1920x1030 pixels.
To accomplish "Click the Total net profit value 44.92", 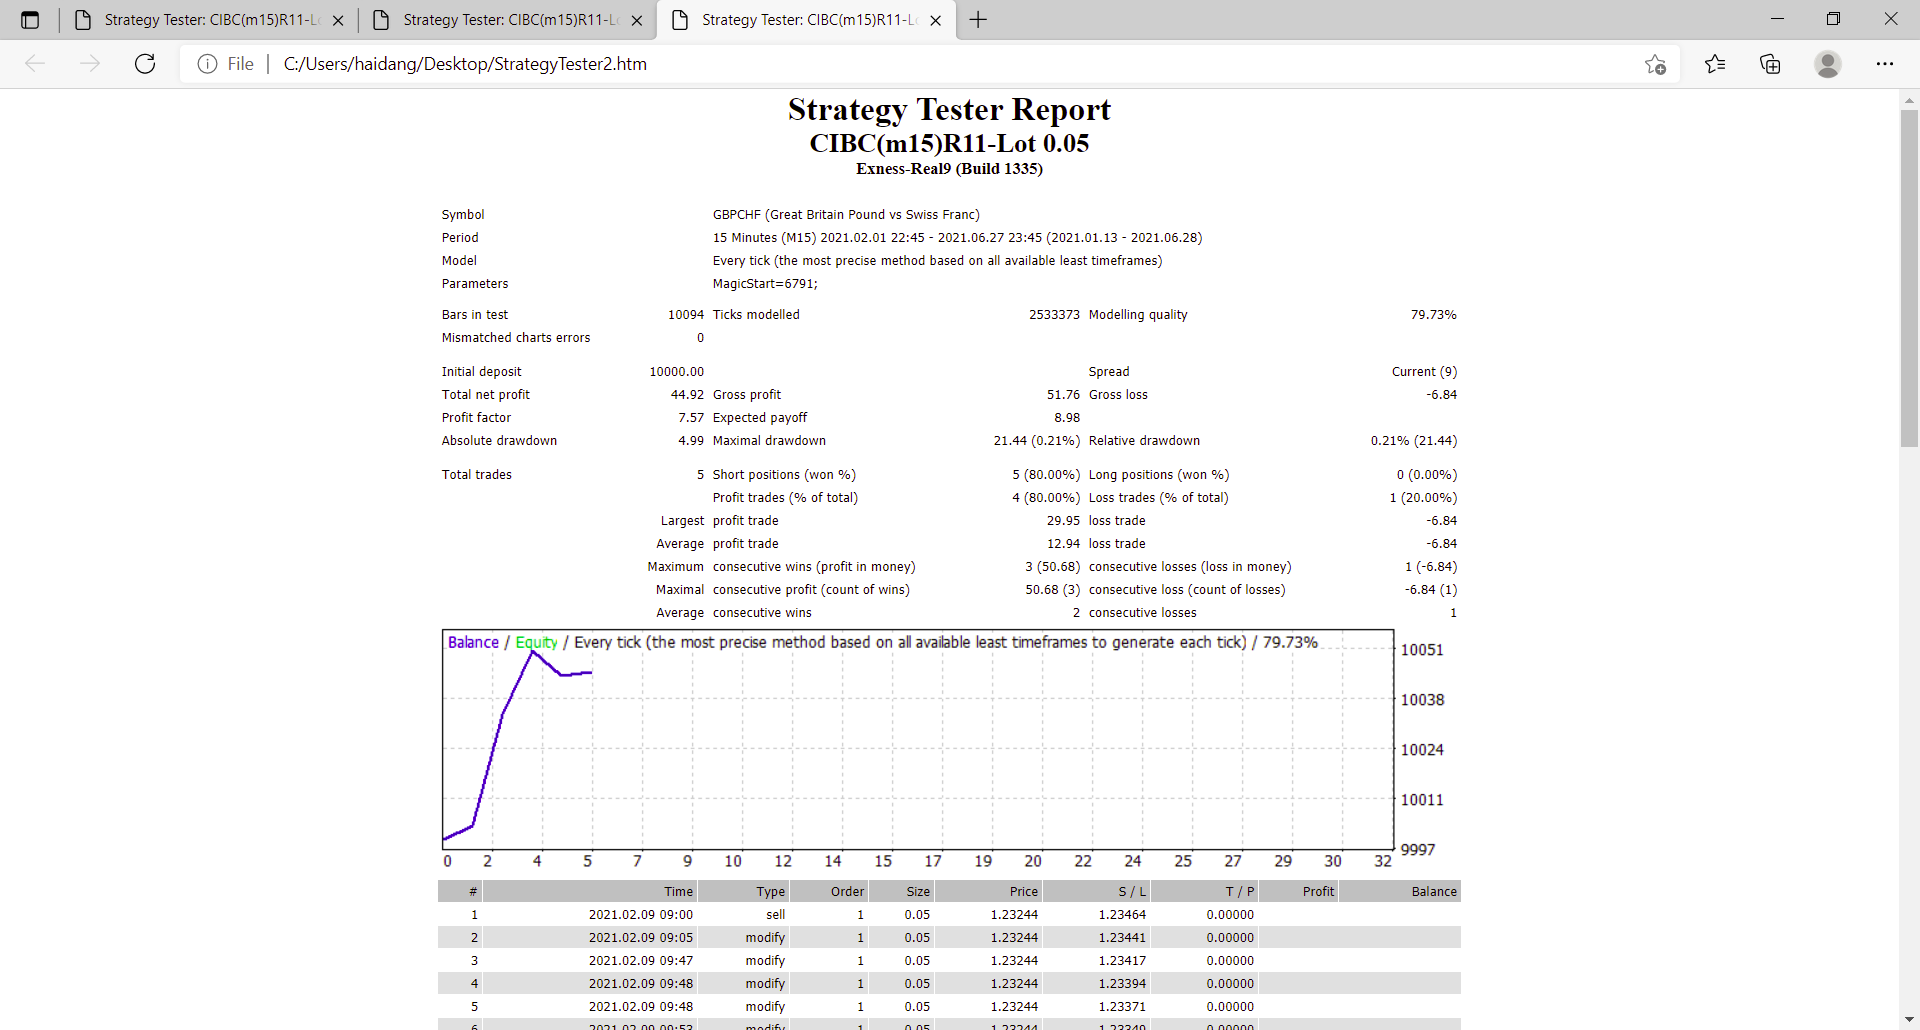I will click(x=687, y=395).
